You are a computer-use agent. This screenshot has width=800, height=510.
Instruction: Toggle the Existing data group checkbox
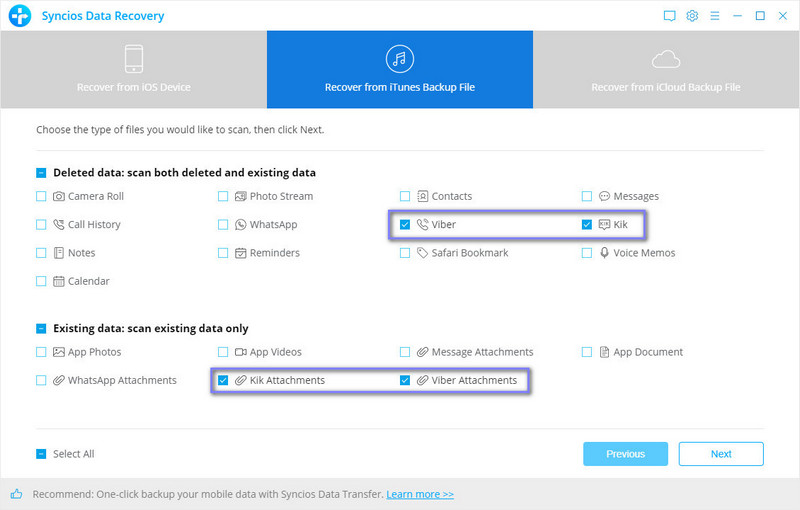(x=41, y=329)
